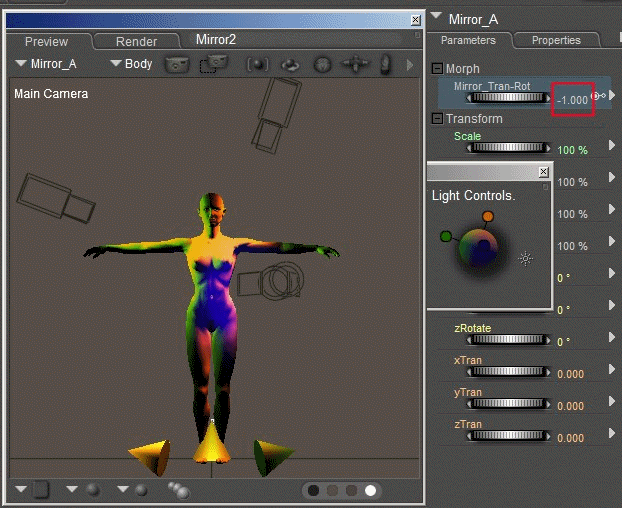Click the keyframe key icon next to Mirror_Tran-Rot
The height and width of the screenshot is (508, 622).
(x=598, y=96)
